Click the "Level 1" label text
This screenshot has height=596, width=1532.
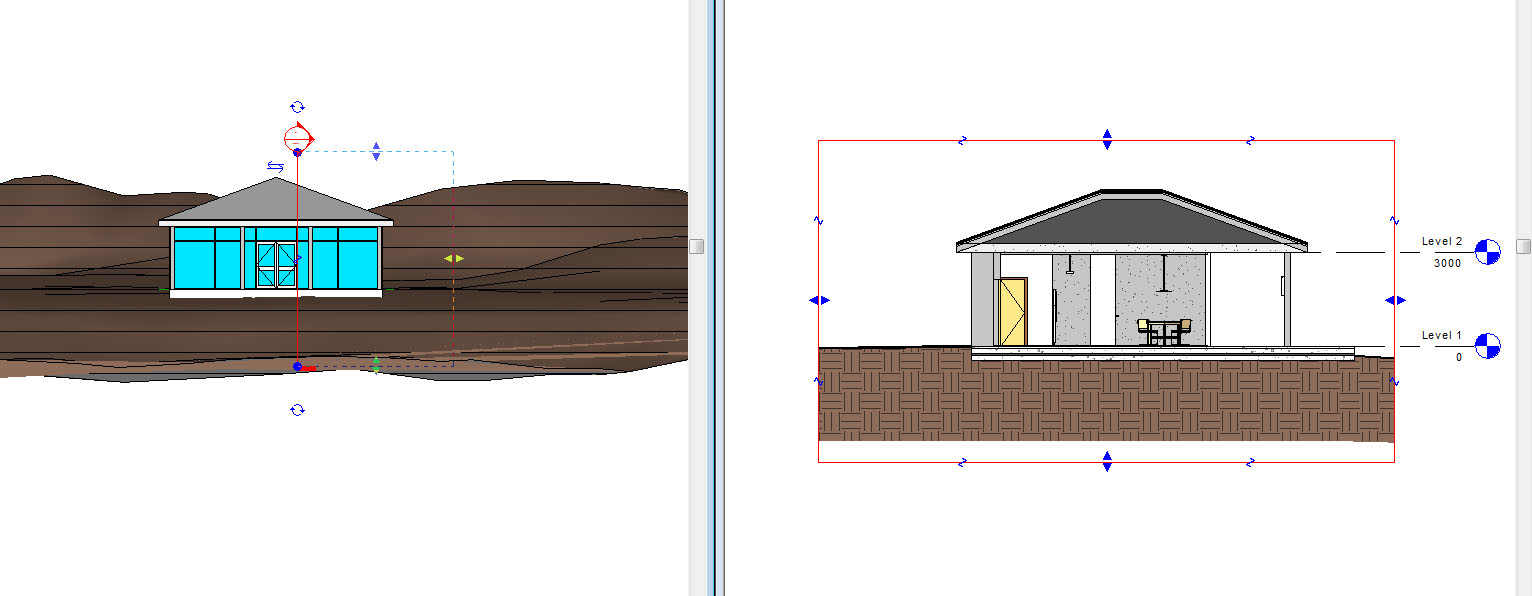[x=1442, y=336]
